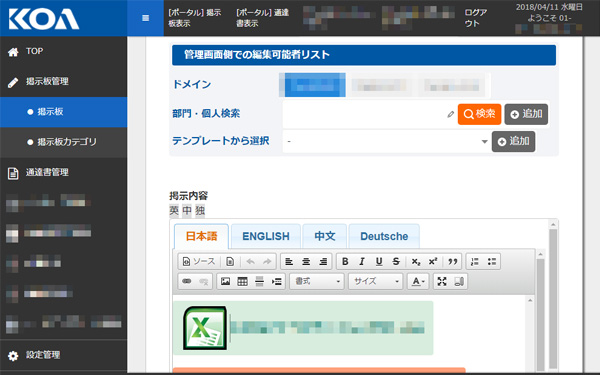Click the outer content panel scrollbar
600x375 pixels.
coord(553,298)
